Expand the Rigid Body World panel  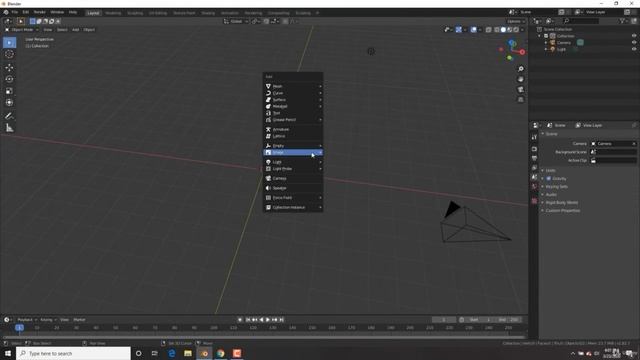[x=561, y=202]
